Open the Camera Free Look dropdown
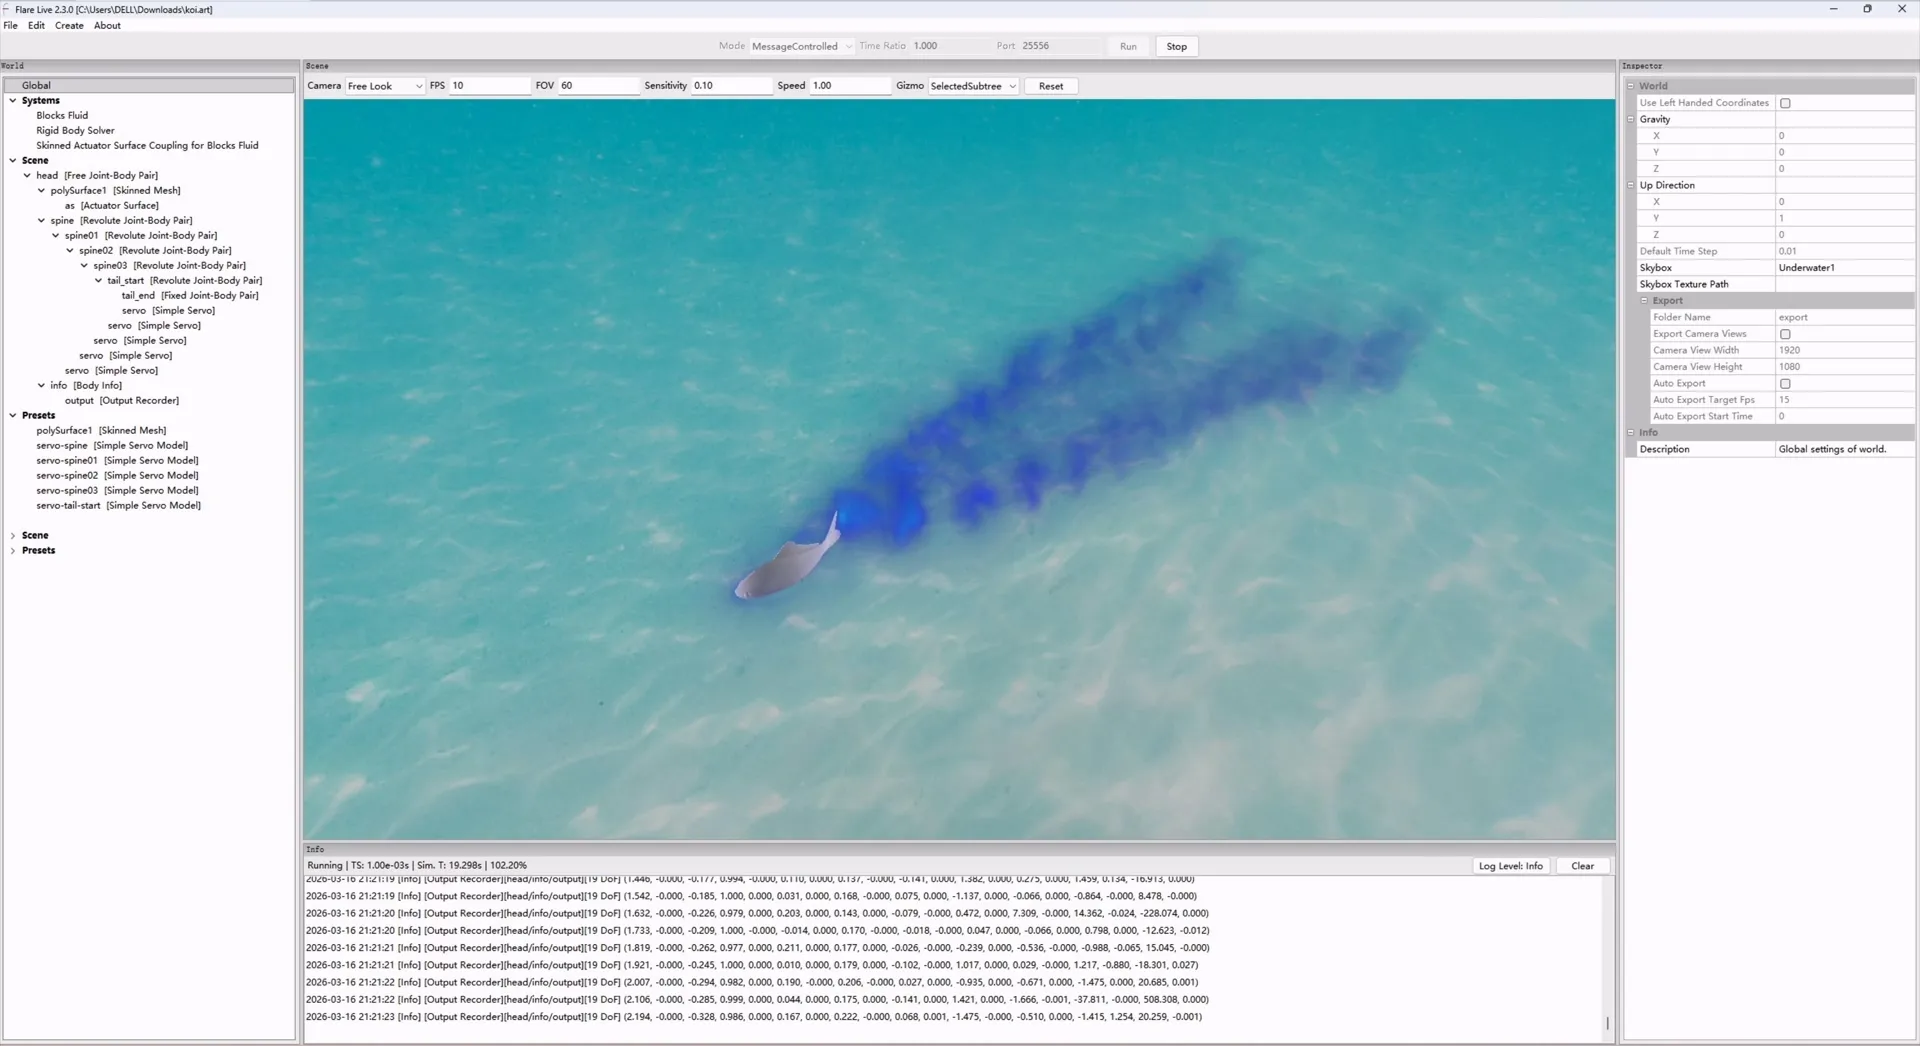The height and width of the screenshot is (1046, 1920). coord(385,86)
